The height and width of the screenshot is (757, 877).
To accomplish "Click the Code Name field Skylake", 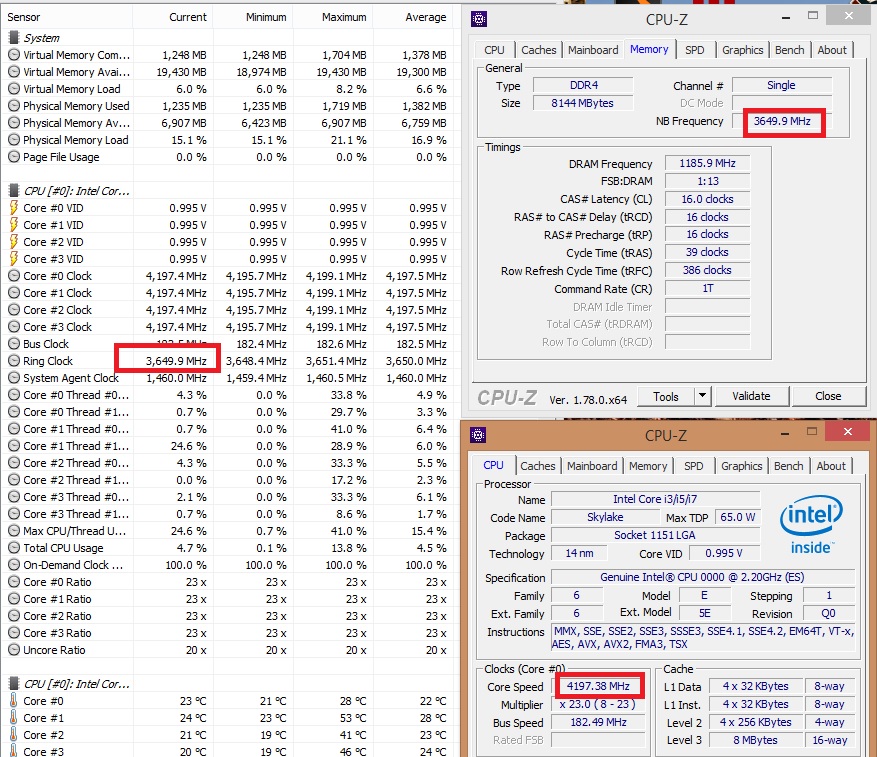I will pyautogui.click(x=605, y=517).
